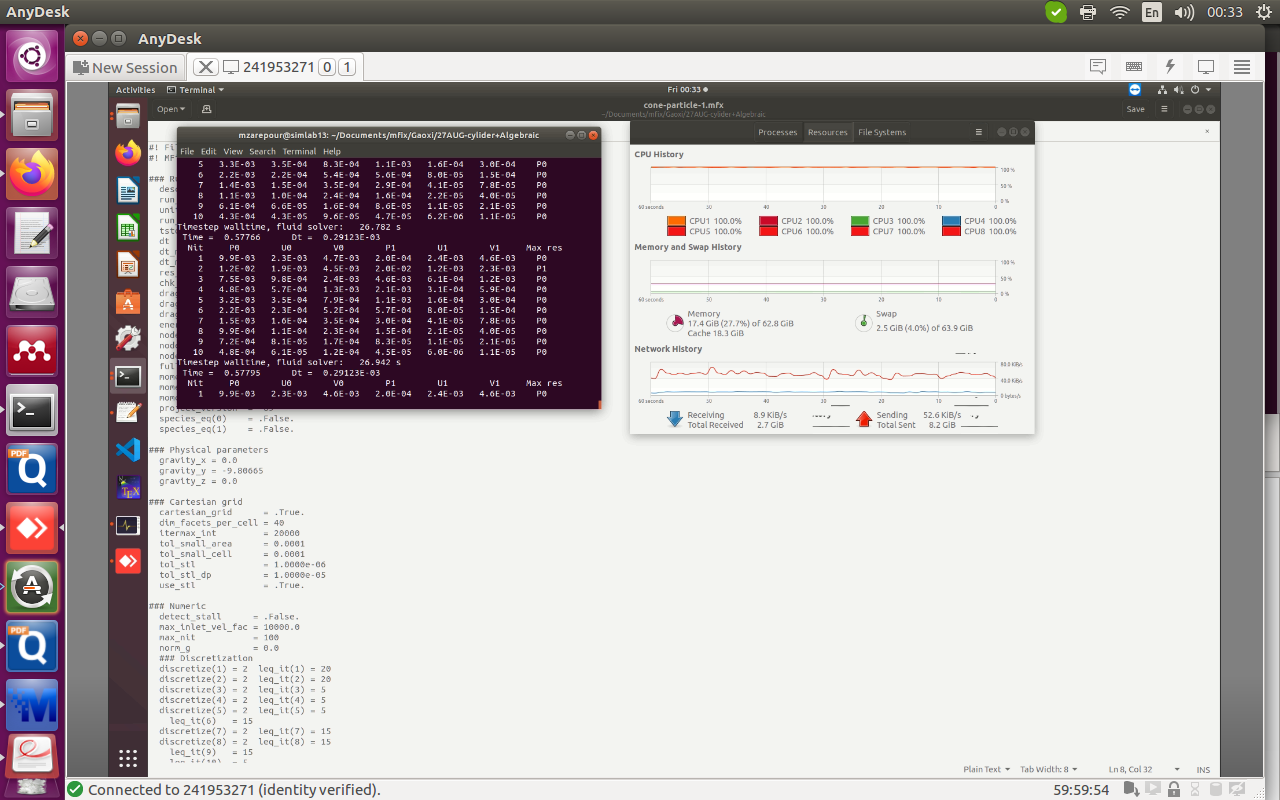This screenshot has height=800, width=1280.
Task: Expand the Tab Width: 8 dropdown
Action: pyautogui.click(x=1049, y=770)
